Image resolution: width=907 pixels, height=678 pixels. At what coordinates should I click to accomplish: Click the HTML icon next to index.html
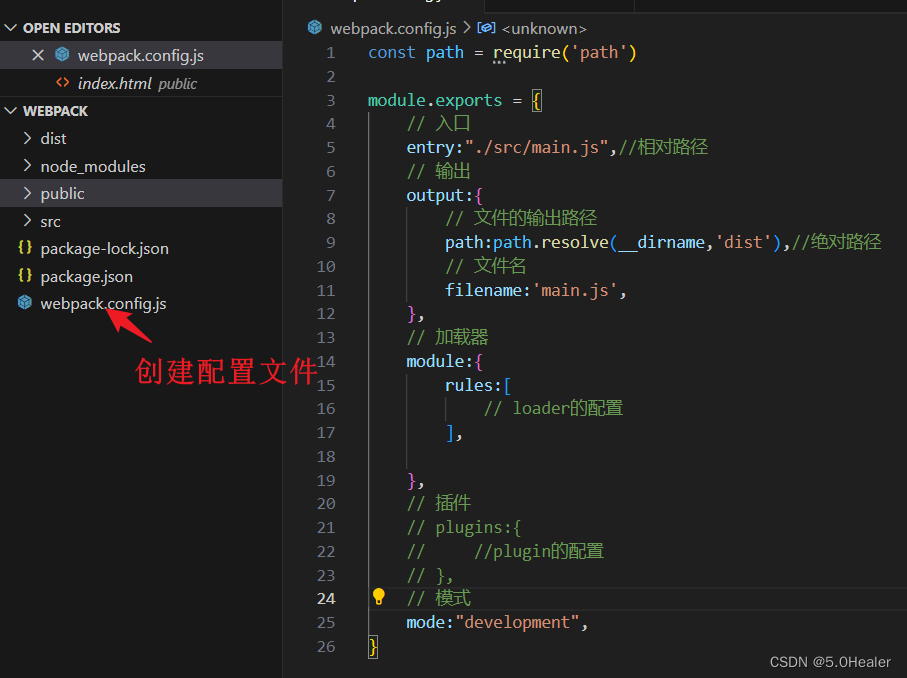pos(63,83)
